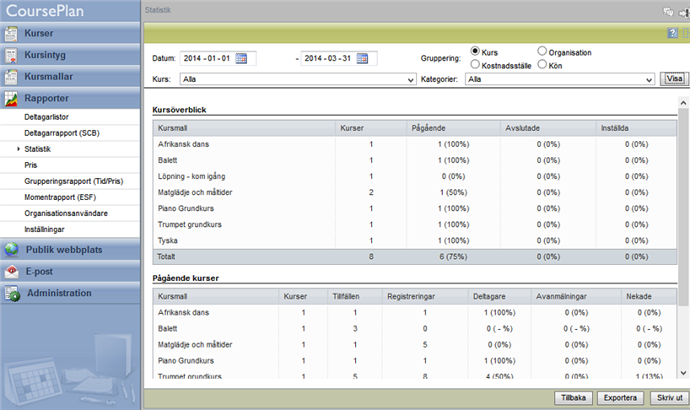Click the Kurser icon in sidebar
The width and height of the screenshot is (690, 410).
[x=12, y=34]
